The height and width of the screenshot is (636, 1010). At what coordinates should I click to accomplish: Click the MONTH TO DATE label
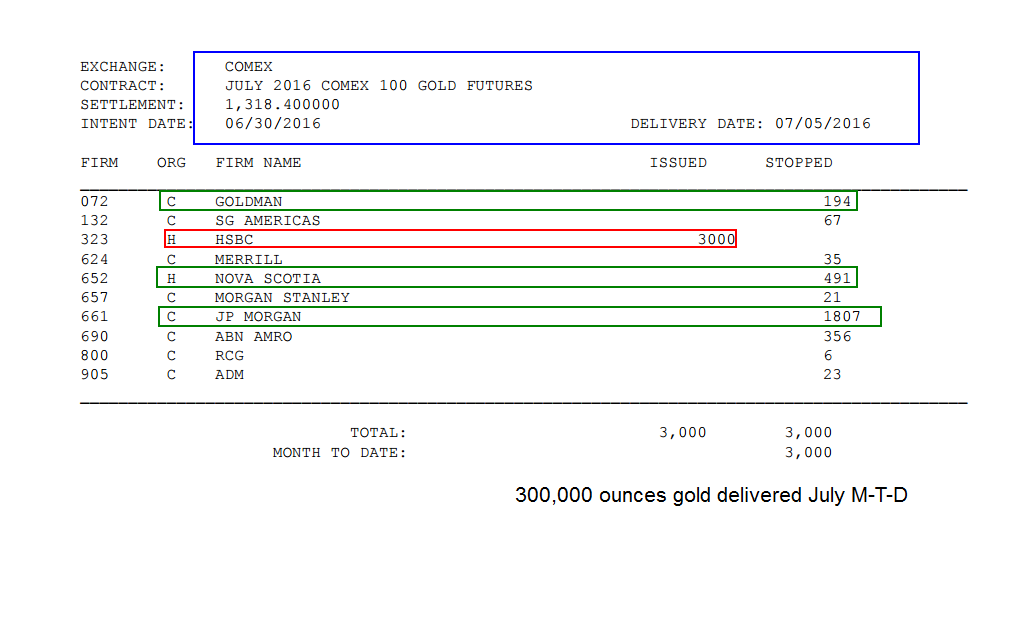coord(339,453)
